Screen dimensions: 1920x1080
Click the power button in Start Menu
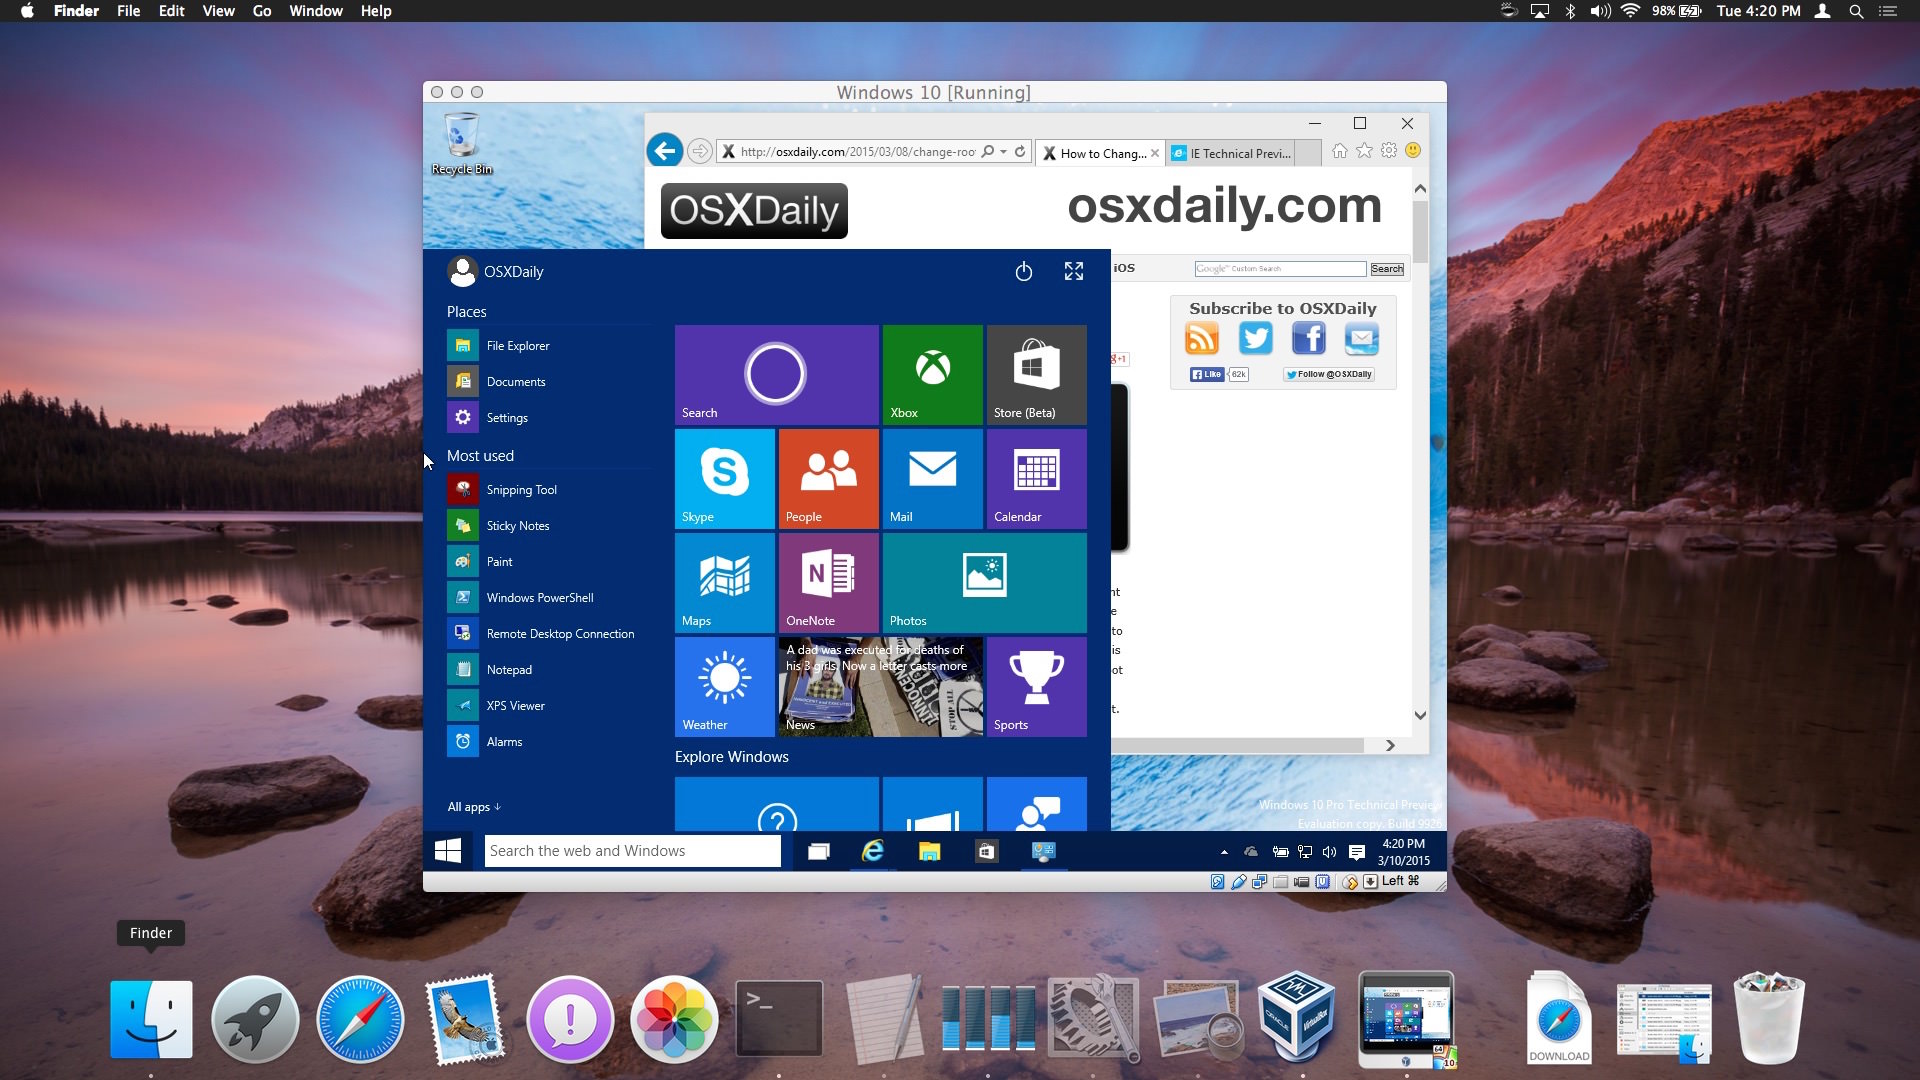pyautogui.click(x=1025, y=272)
